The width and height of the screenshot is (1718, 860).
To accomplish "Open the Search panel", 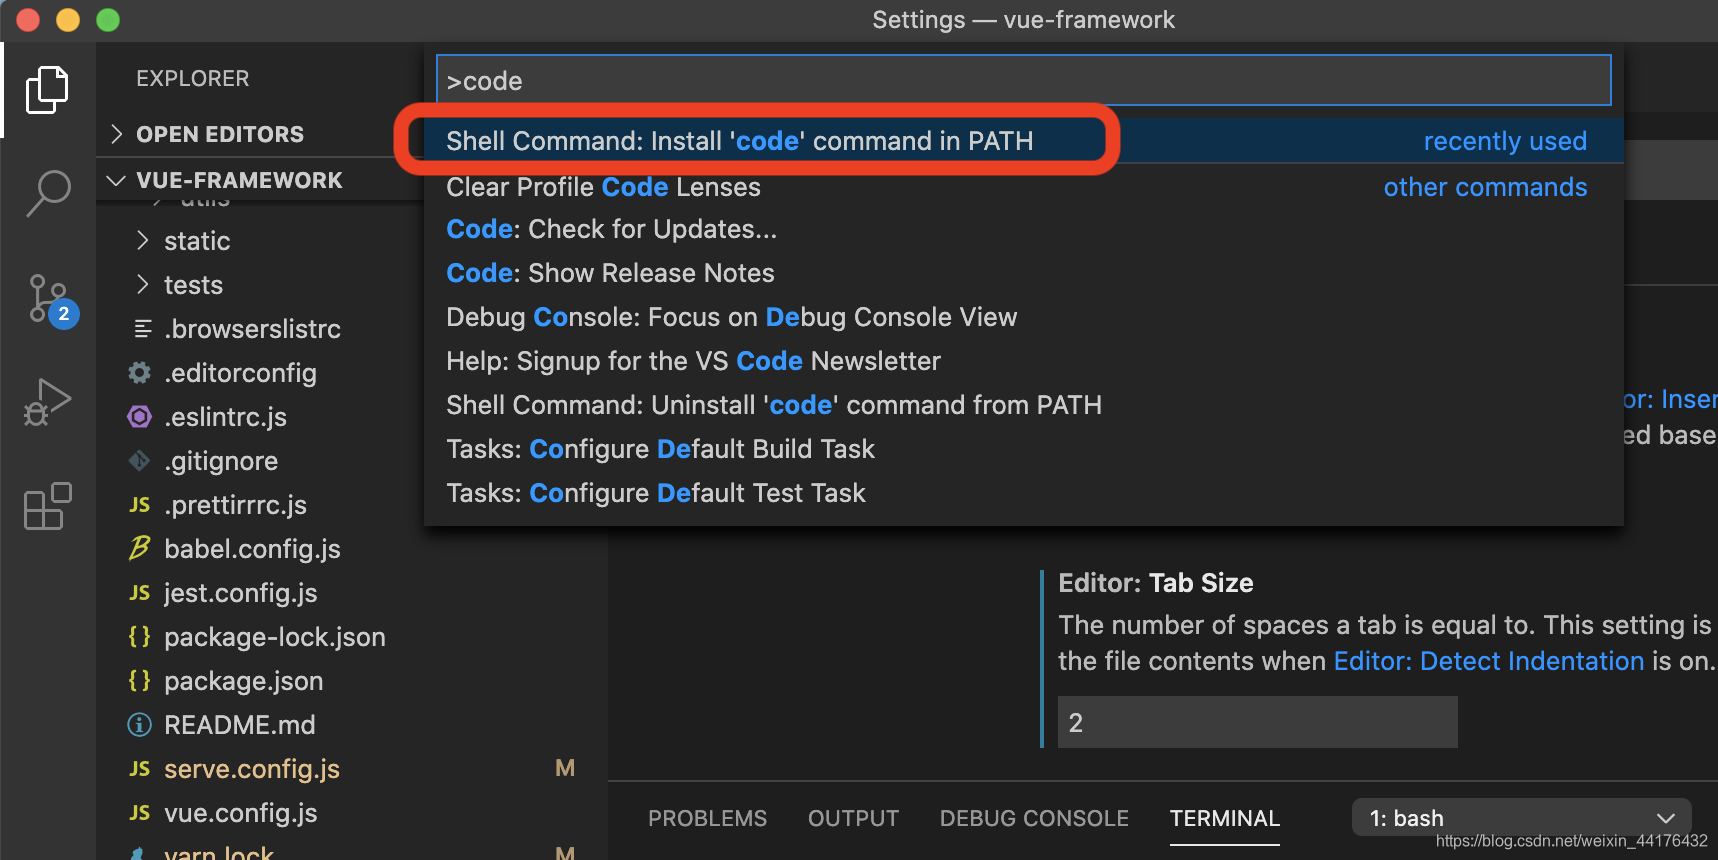I will (46, 193).
